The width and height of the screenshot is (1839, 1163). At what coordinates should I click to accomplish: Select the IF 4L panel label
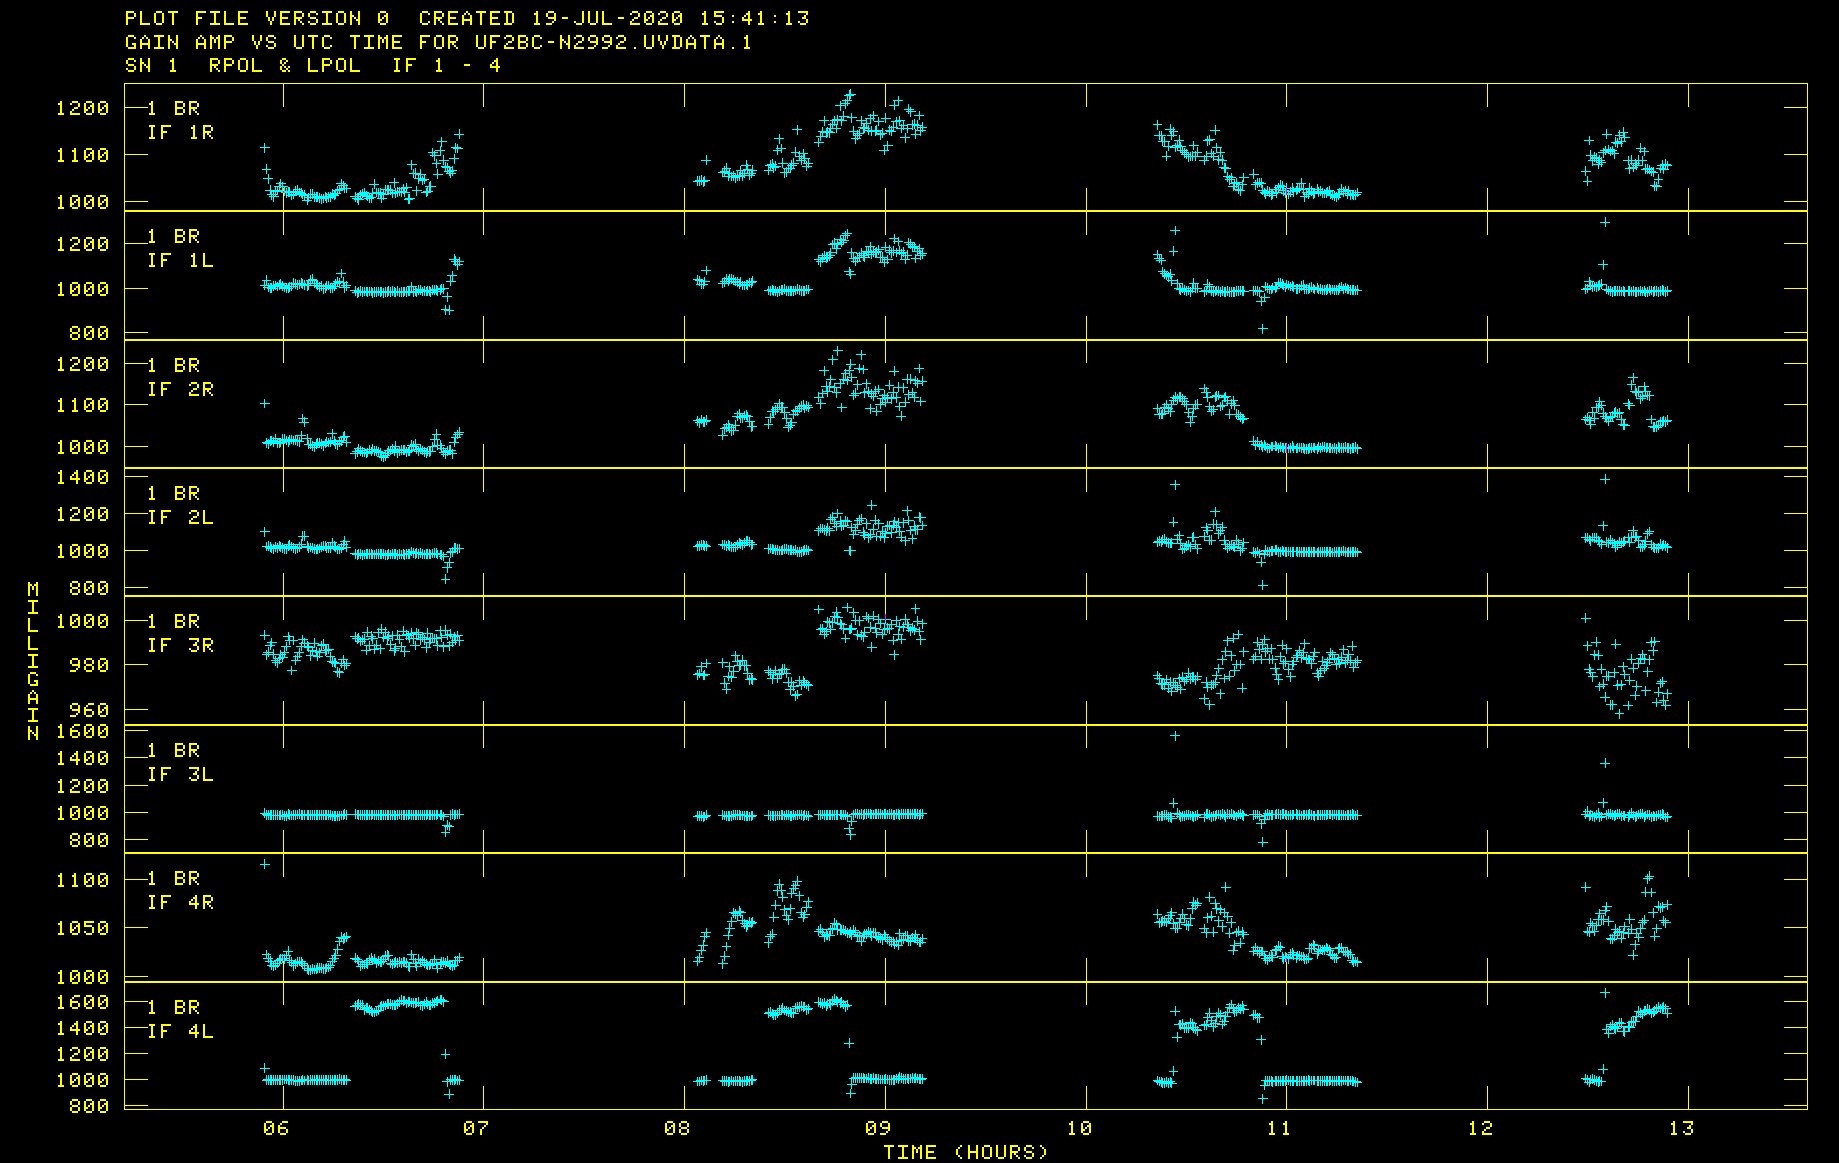pos(180,1031)
